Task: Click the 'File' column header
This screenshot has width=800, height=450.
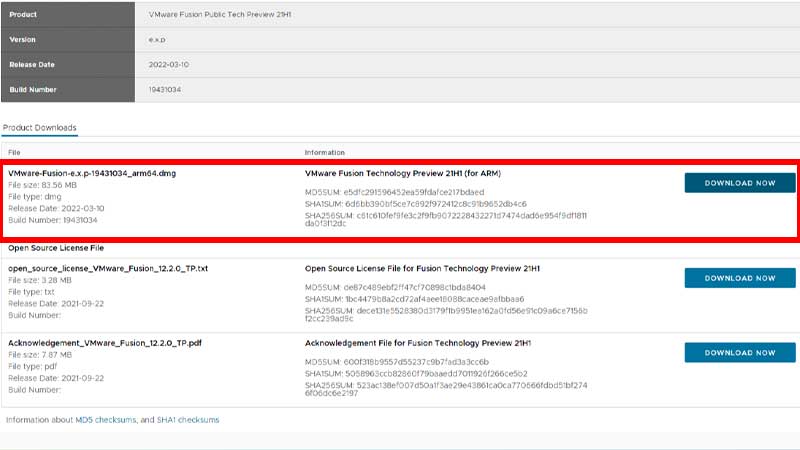Action: (x=14, y=153)
